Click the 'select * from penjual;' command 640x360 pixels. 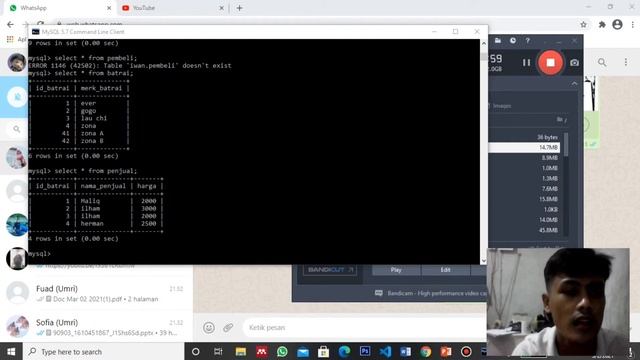pos(96,171)
